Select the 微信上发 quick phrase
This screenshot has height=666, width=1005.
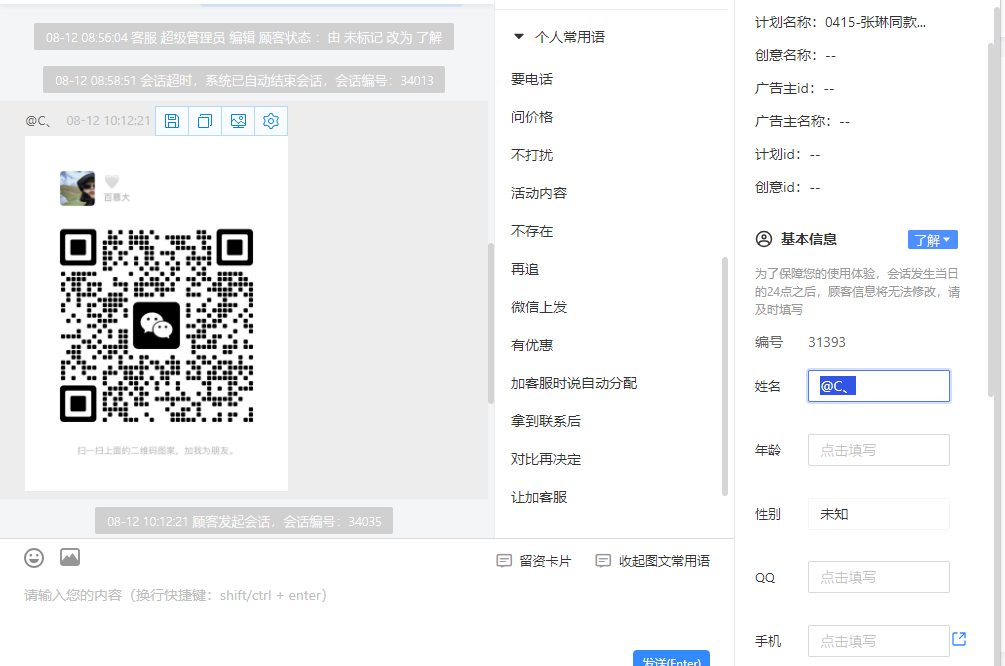click(x=539, y=307)
